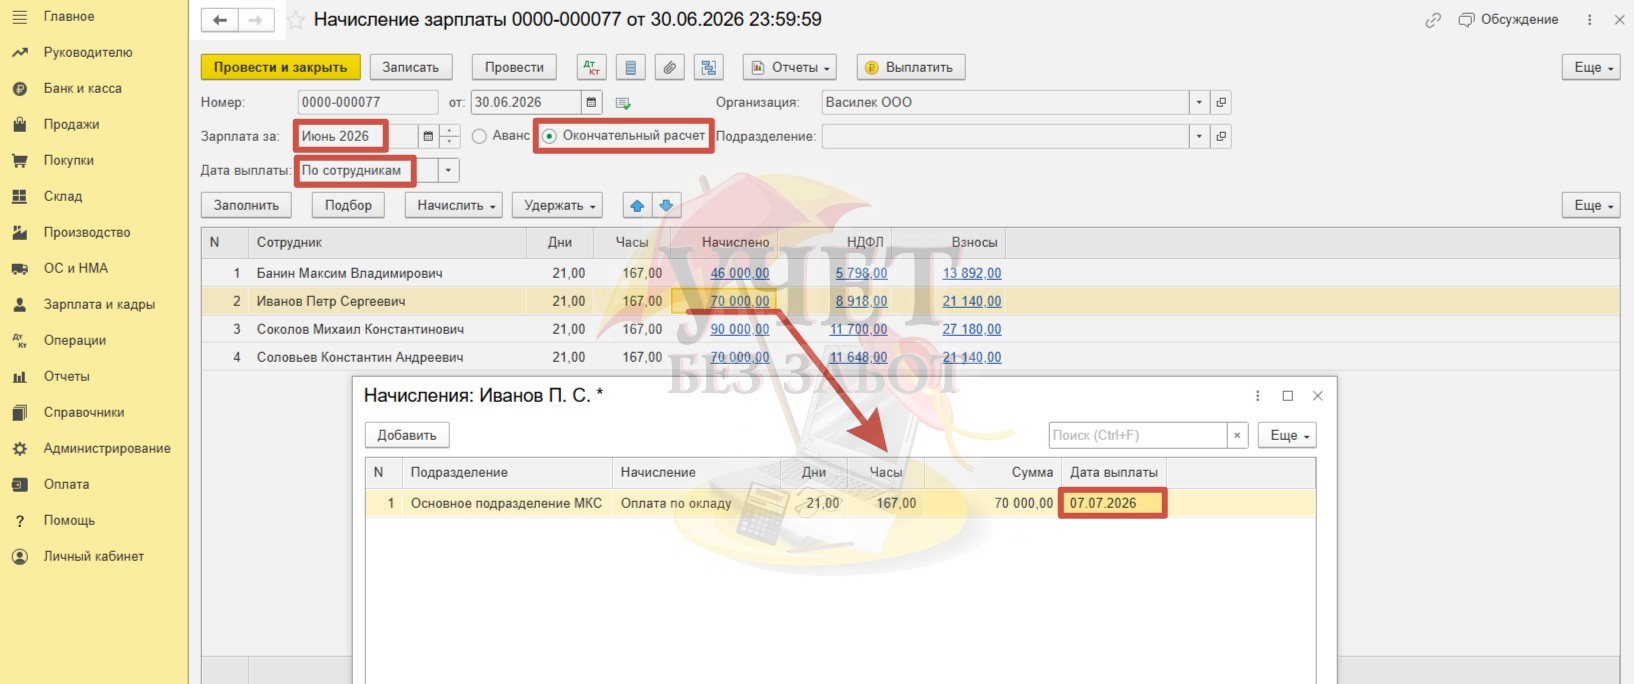The image size is (1634, 684).
Task: Click the Провести button
Action: click(x=514, y=68)
